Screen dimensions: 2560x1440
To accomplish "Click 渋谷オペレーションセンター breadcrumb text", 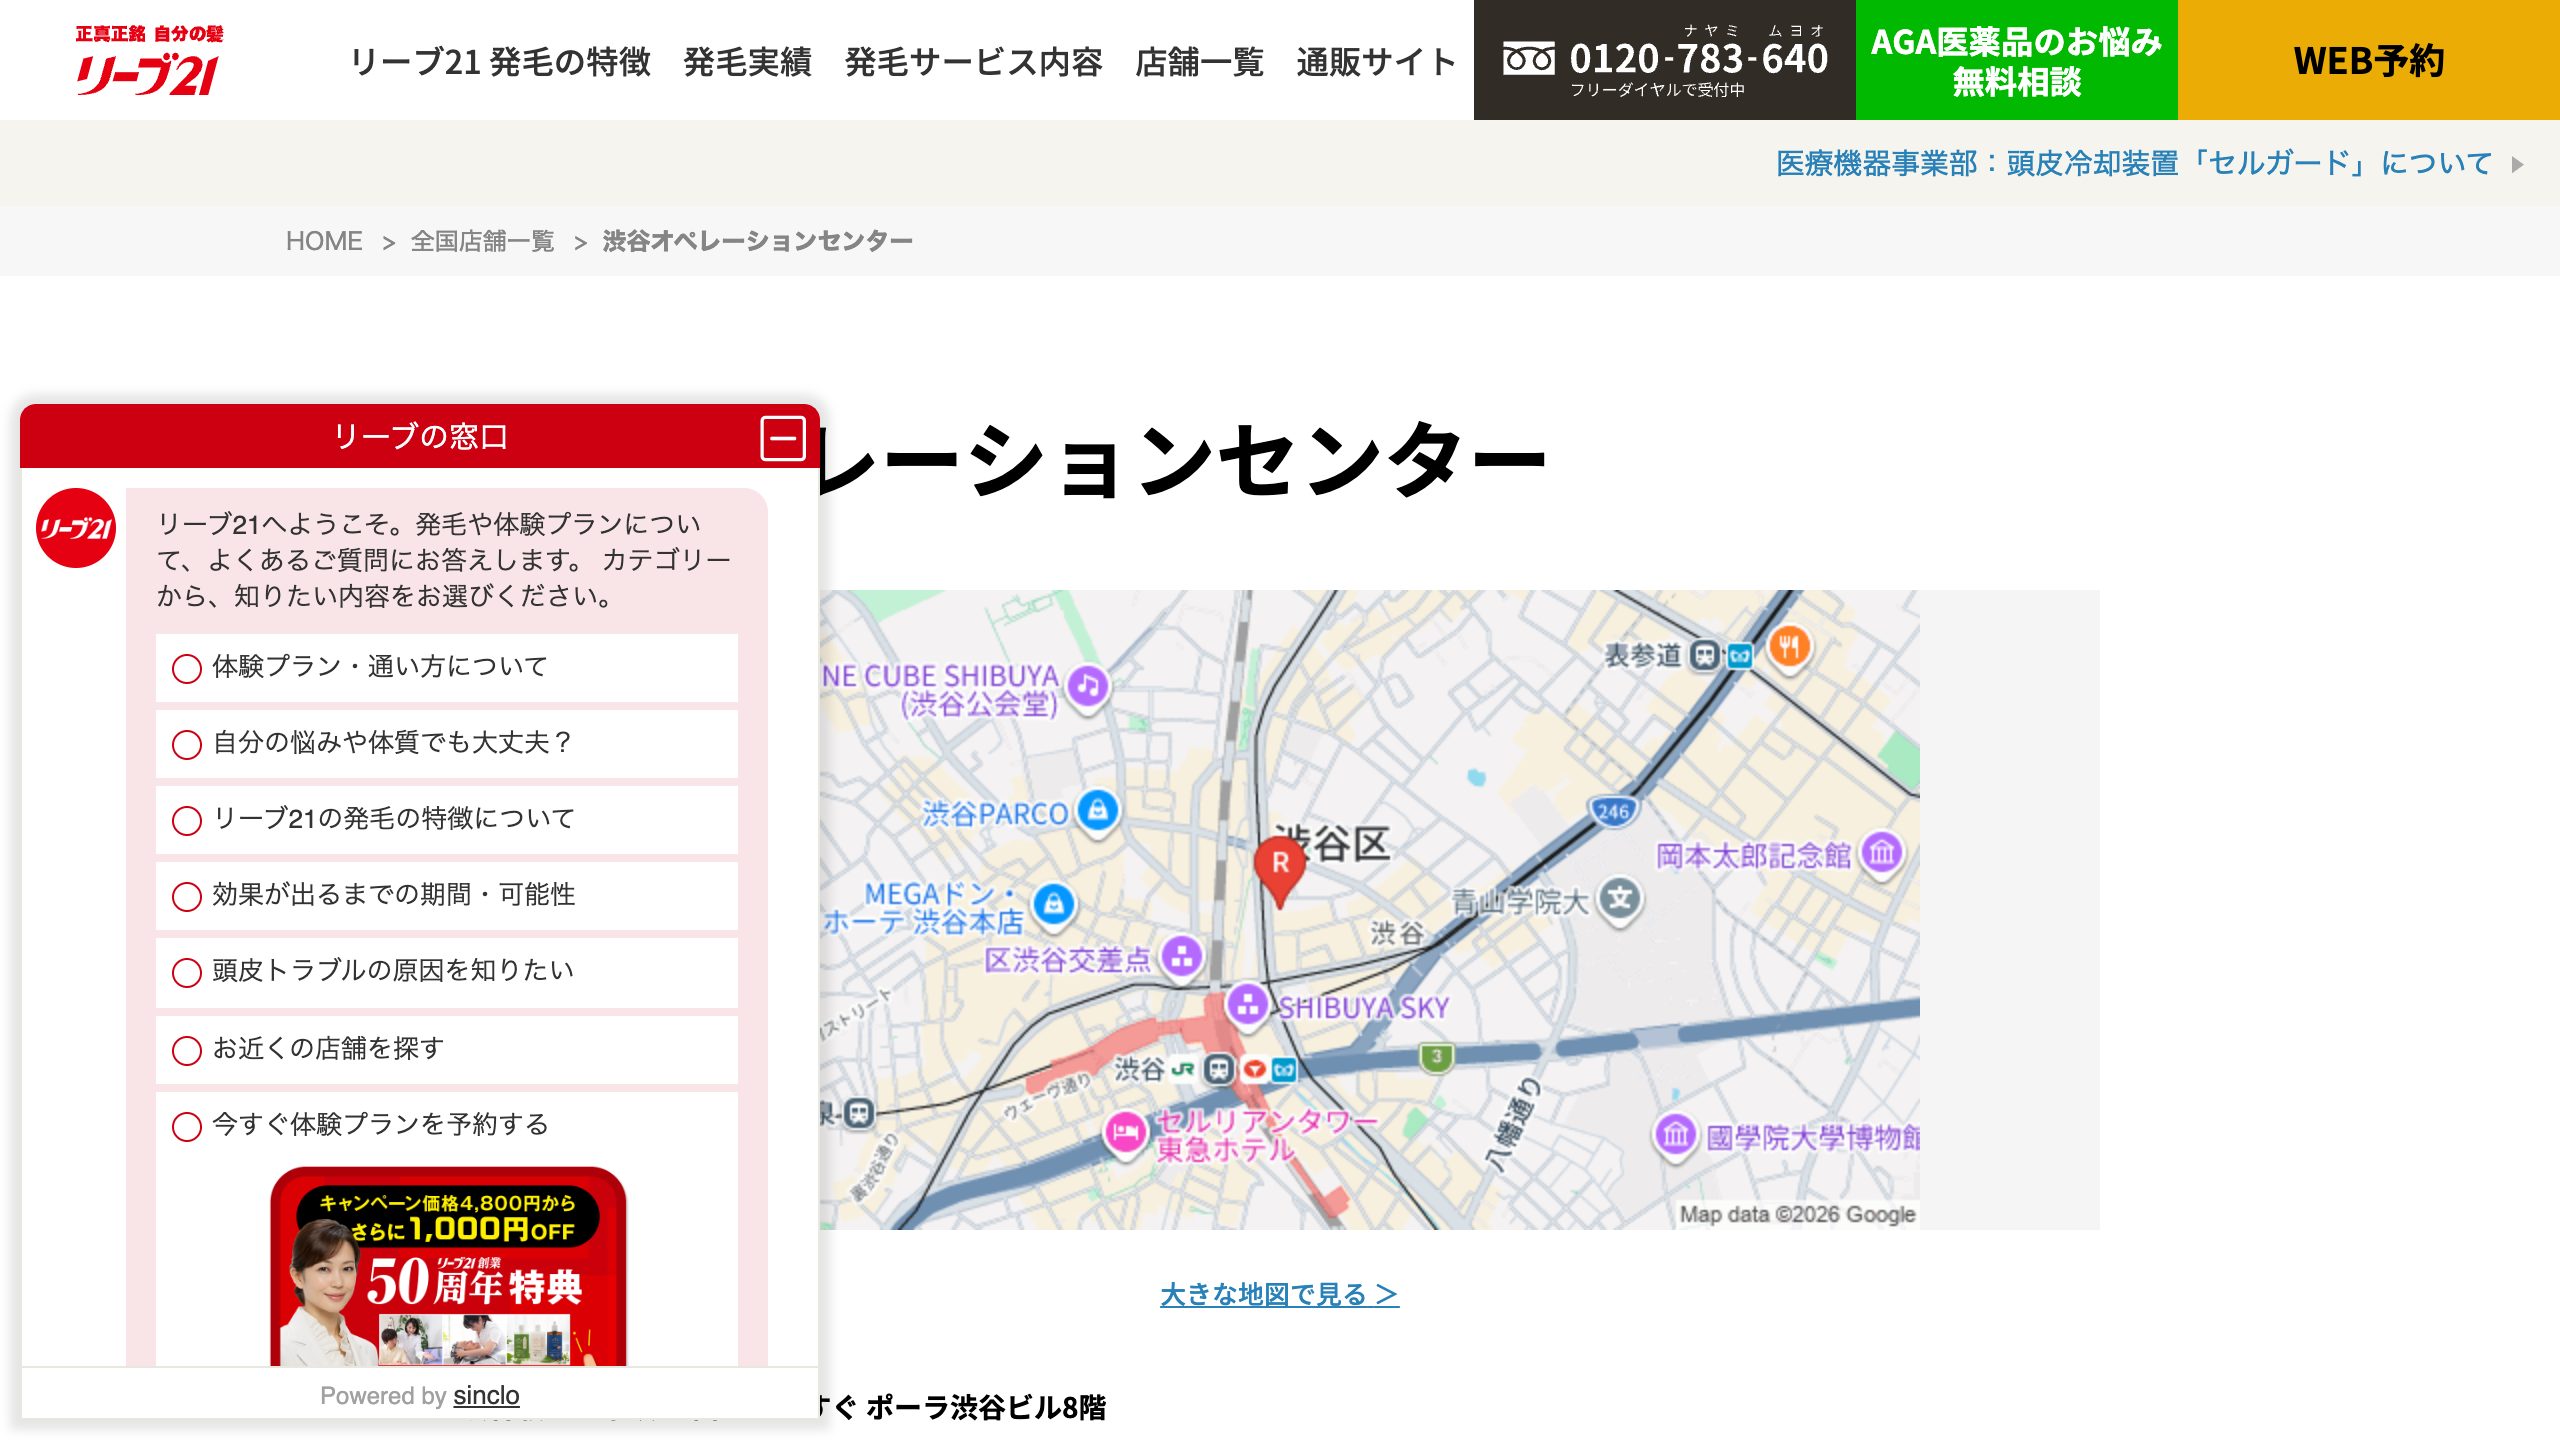I will (757, 241).
